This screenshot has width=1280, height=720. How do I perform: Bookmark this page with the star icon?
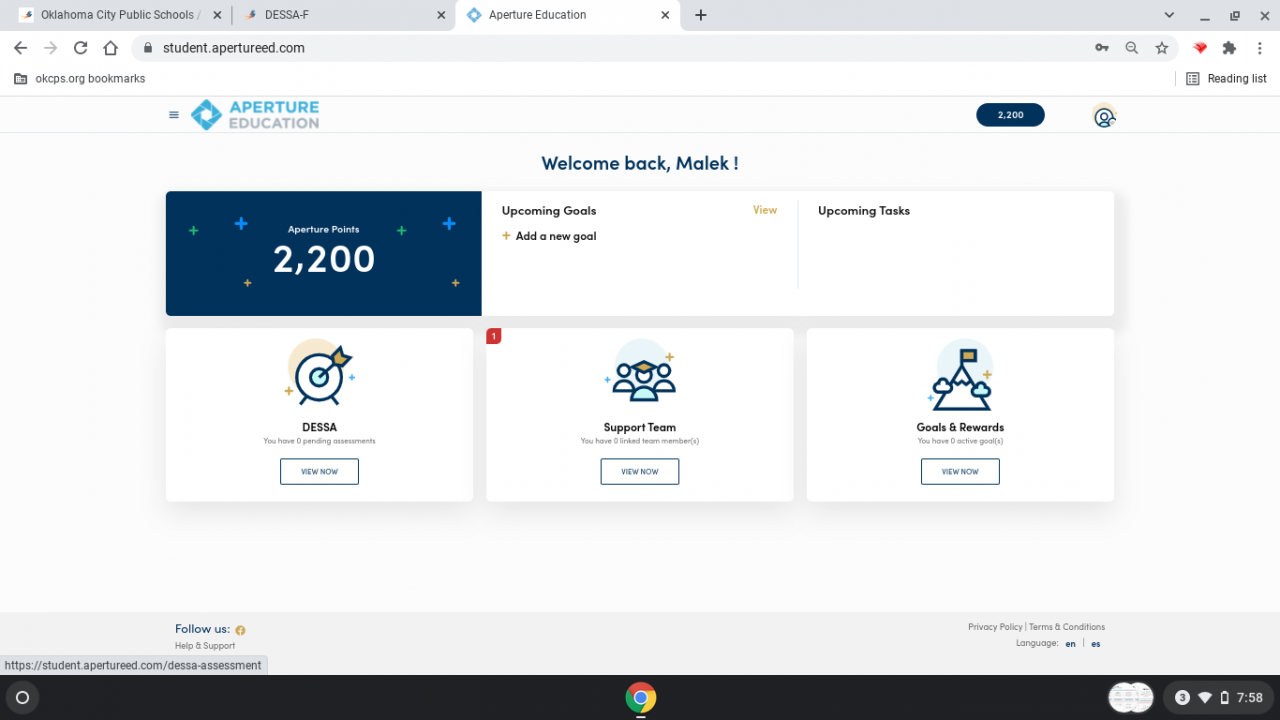click(1162, 48)
